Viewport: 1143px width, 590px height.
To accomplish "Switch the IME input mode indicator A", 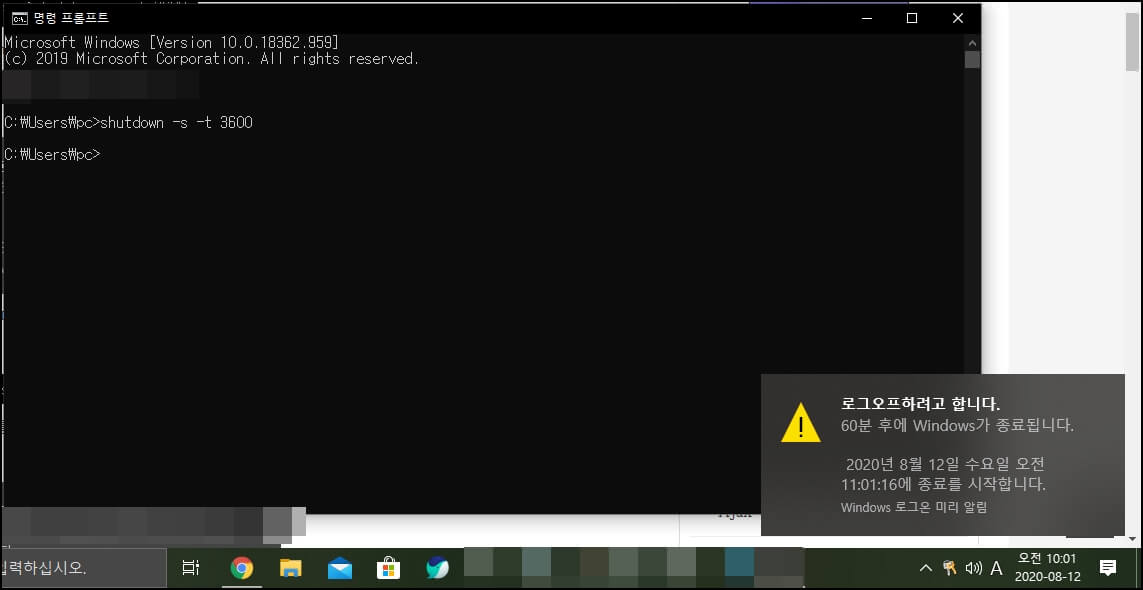I will [x=996, y=567].
